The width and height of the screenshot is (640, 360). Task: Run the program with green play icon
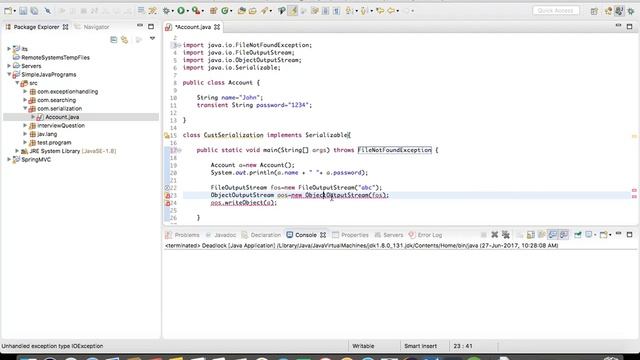click(x=181, y=11)
